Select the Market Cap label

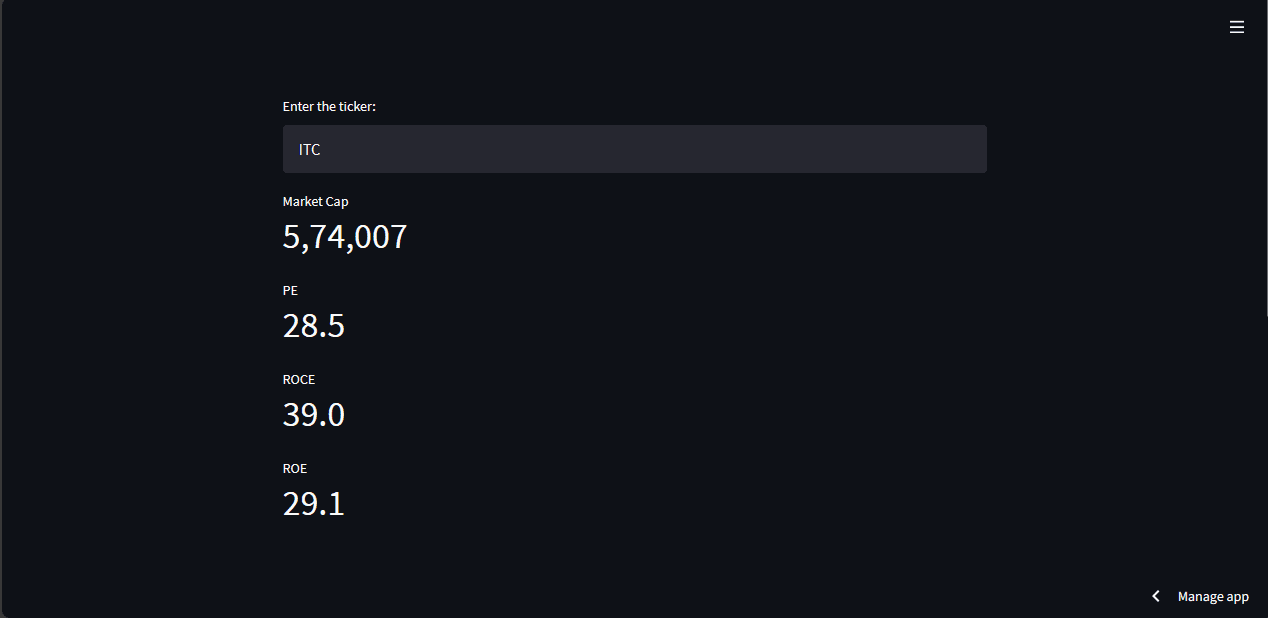[x=315, y=201]
